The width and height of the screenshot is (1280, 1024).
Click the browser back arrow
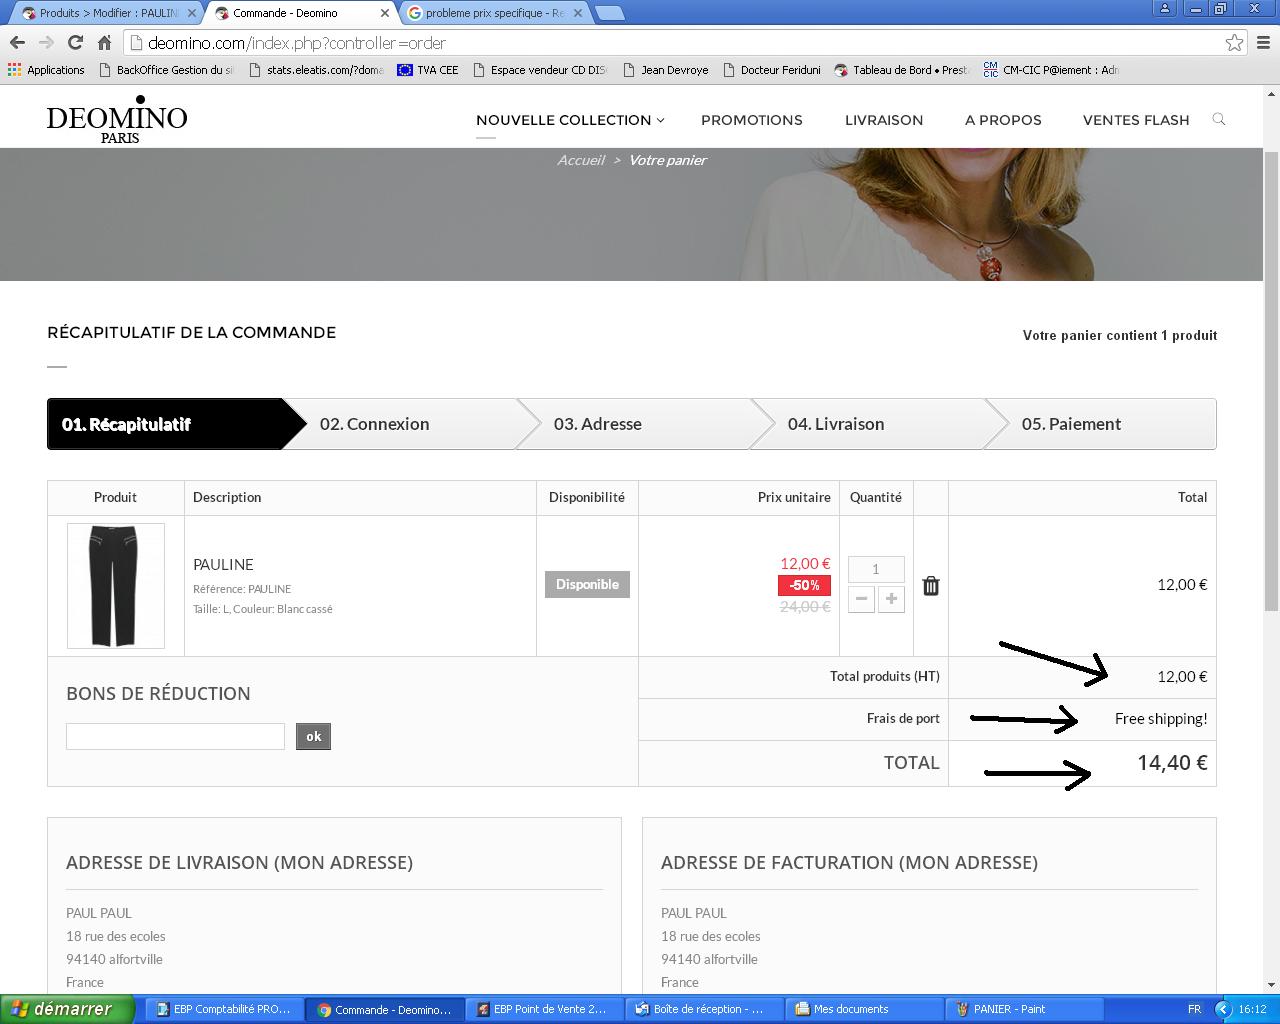[17, 42]
